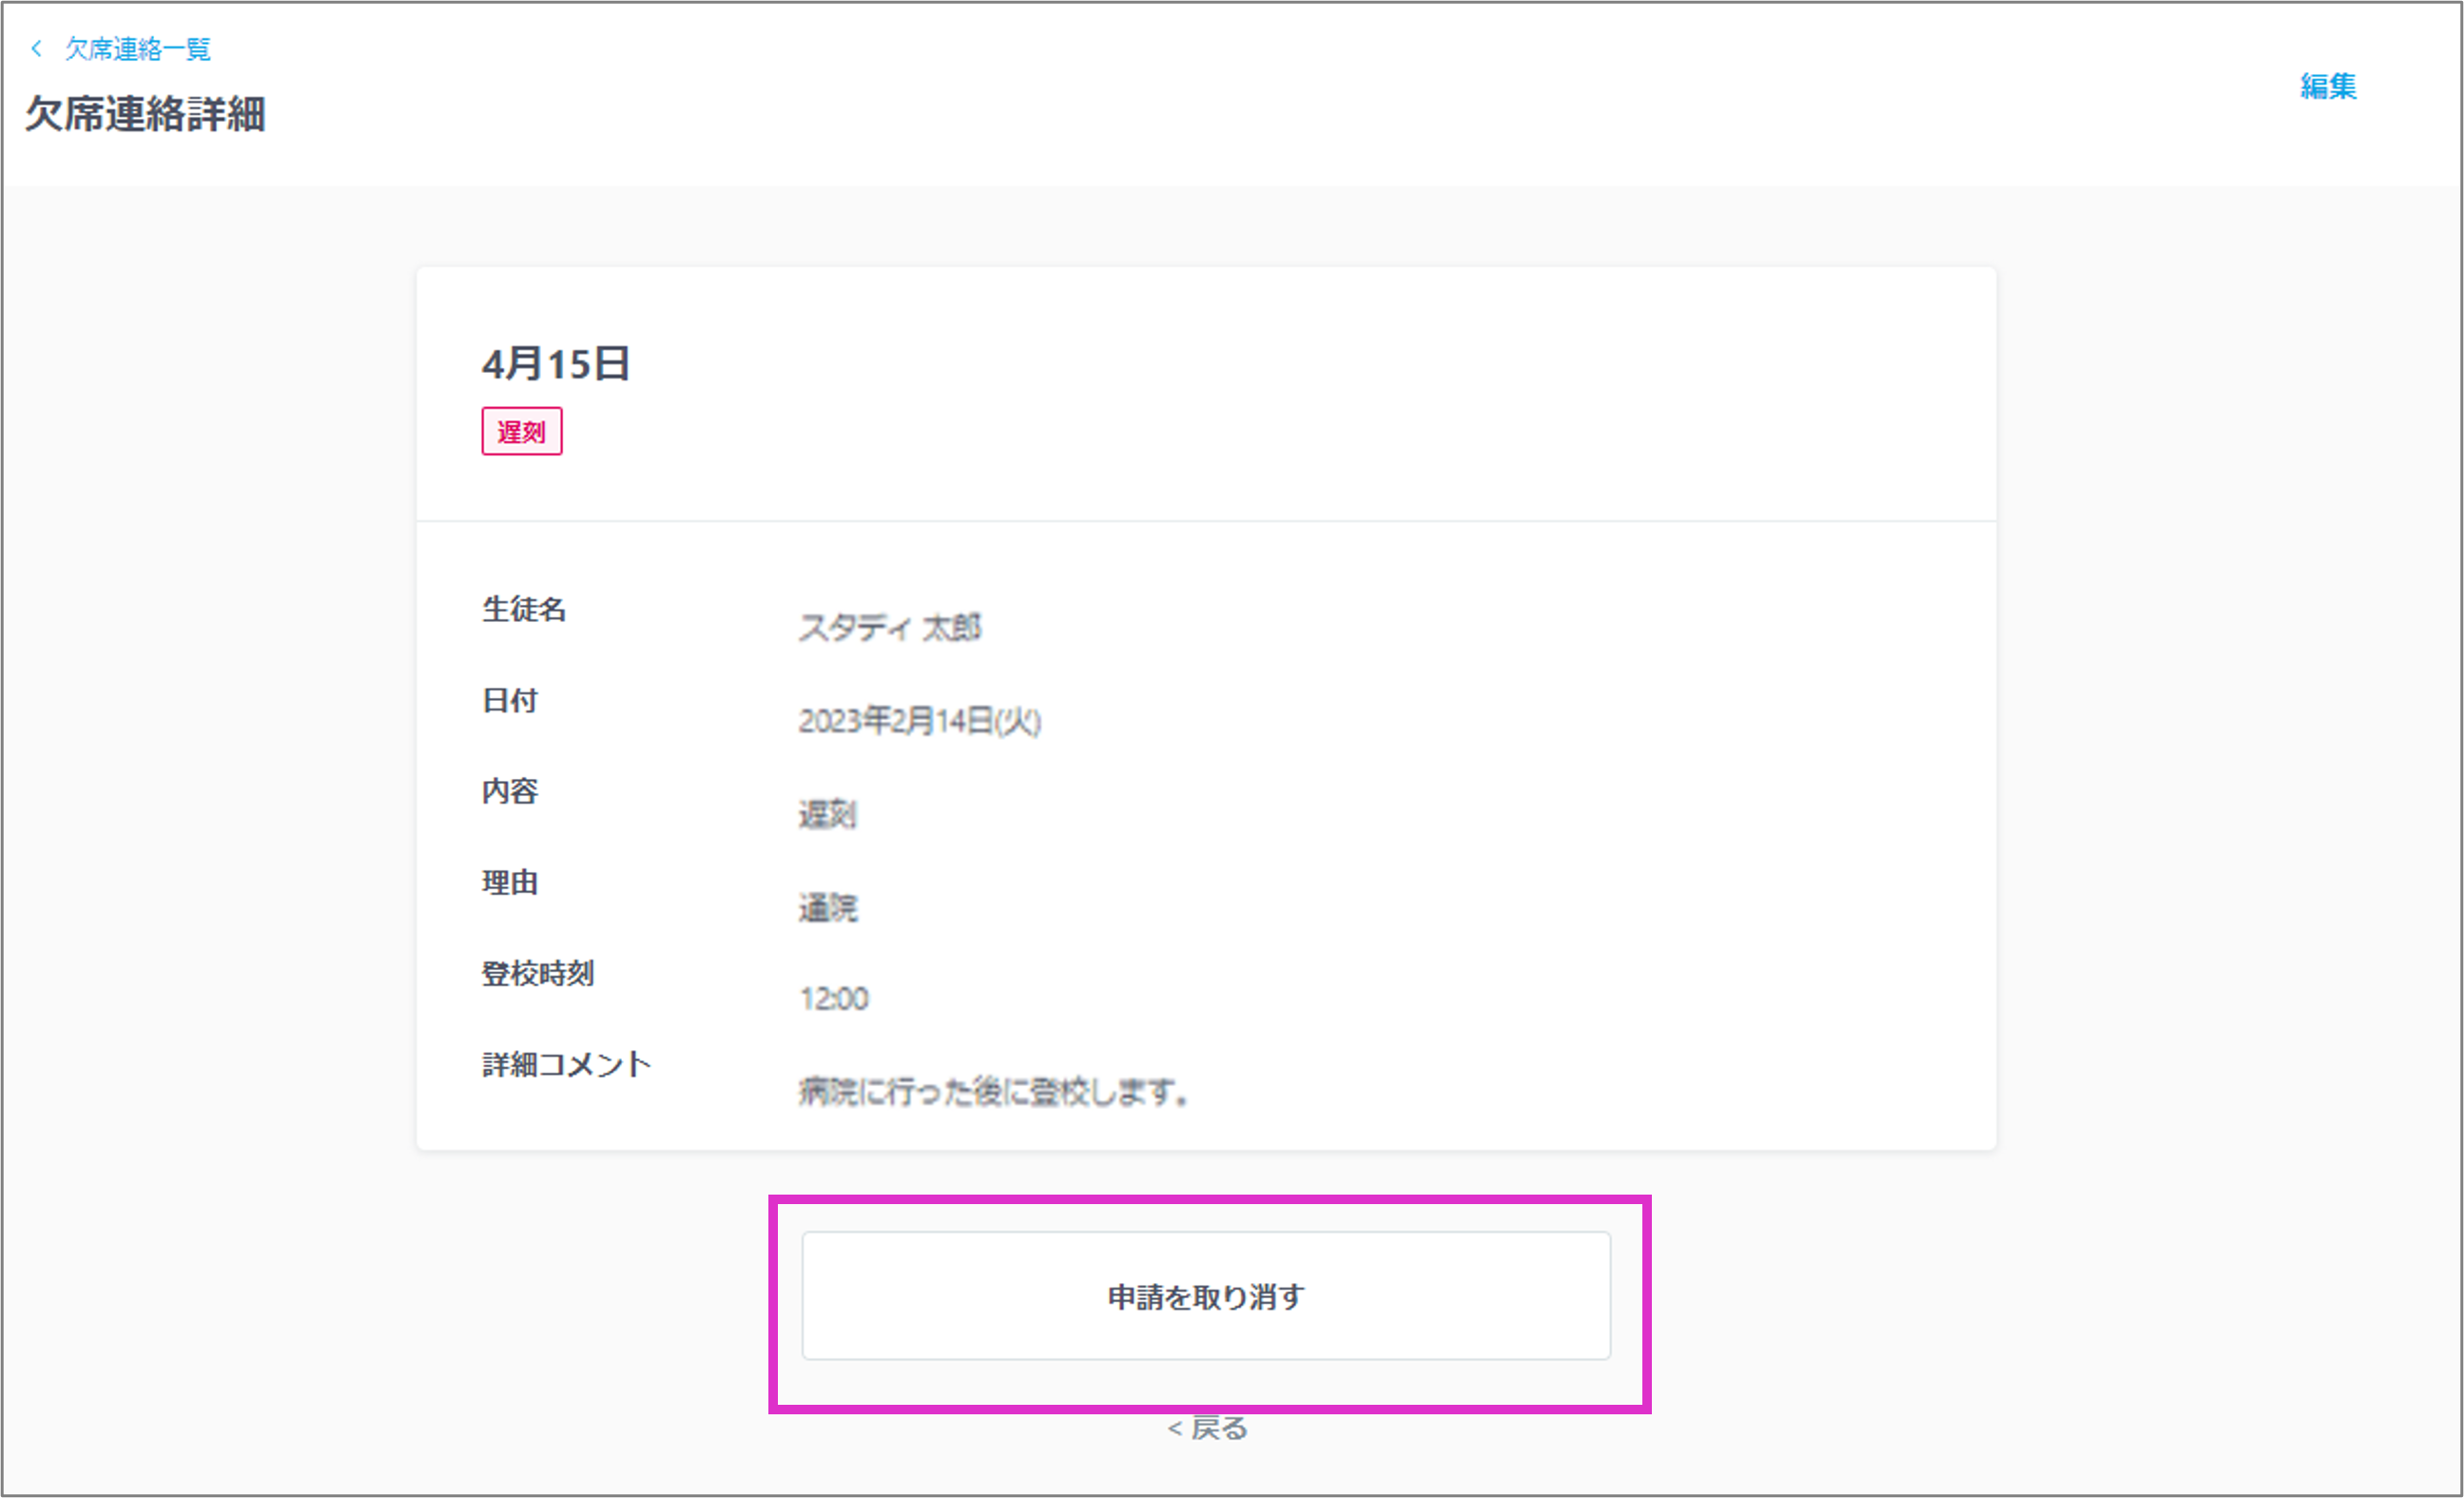The image size is (2464, 1498).
Task: Open the 欠席連絡一覧 breadcrumb link
Action: click(x=138, y=49)
